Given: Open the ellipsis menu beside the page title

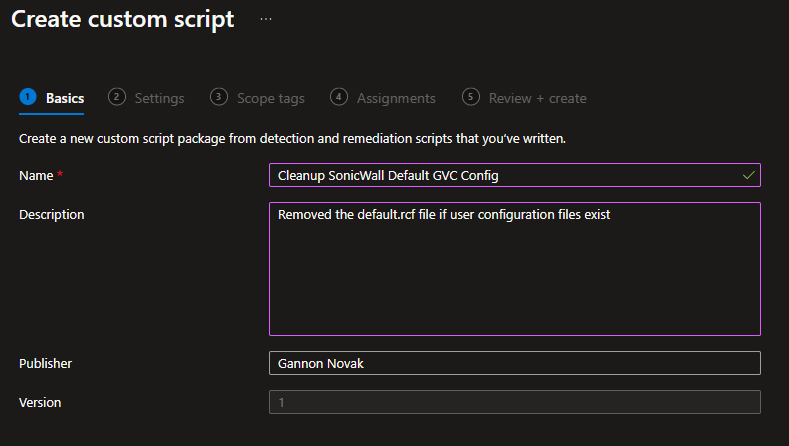Looking at the screenshot, I should point(266,19).
